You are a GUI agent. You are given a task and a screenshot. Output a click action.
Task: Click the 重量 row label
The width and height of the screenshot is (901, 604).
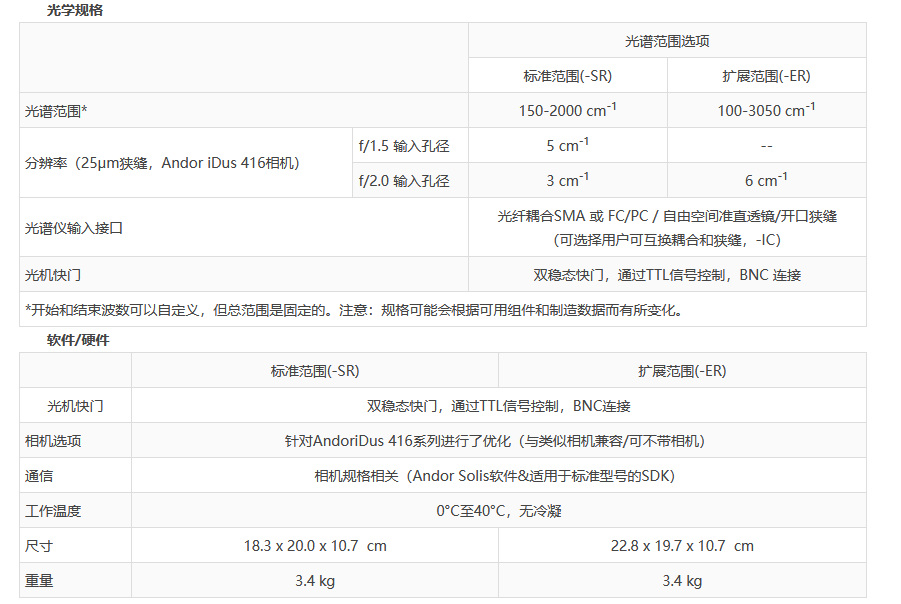click(x=39, y=581)
